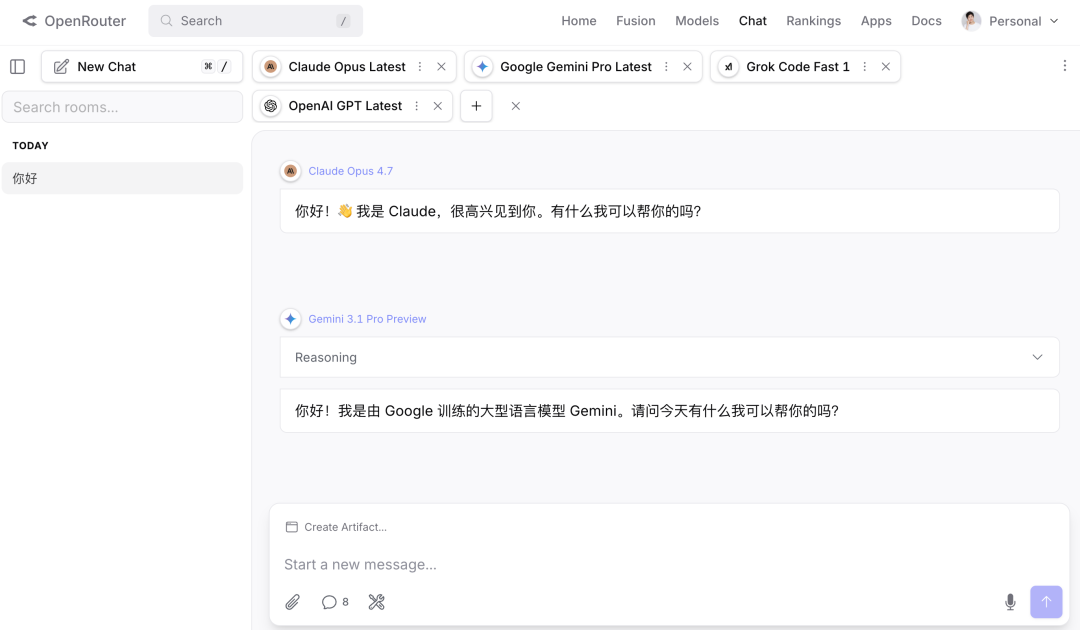The width and height of the screenshot is (1080, 630).
Task: Click the Google Gemini Pro Latest icon
Action: [x=482, y=67]
